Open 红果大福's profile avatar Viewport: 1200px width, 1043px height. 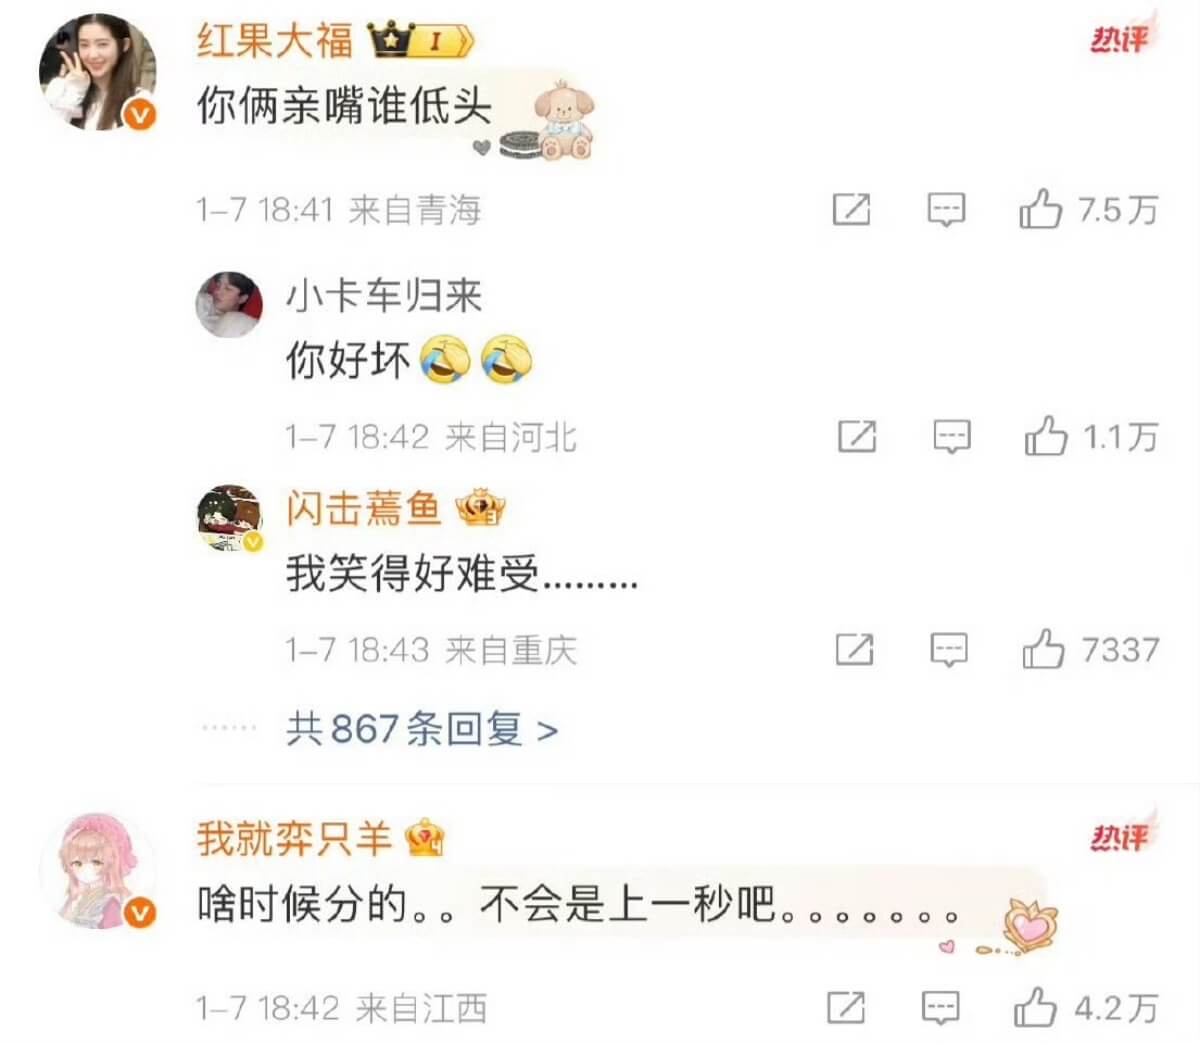[x=97, y=72]
